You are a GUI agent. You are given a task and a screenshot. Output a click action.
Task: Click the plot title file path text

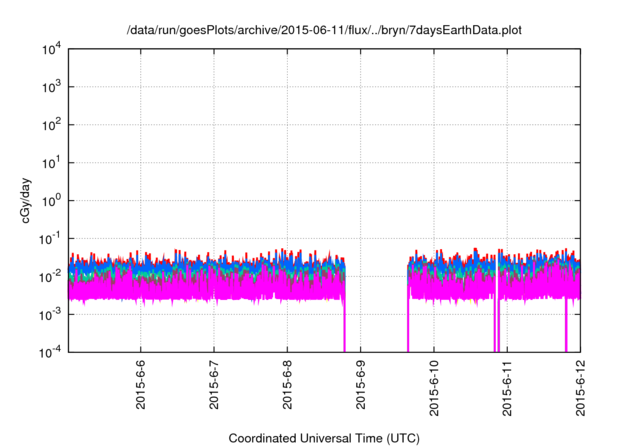[x=324, y=30]
